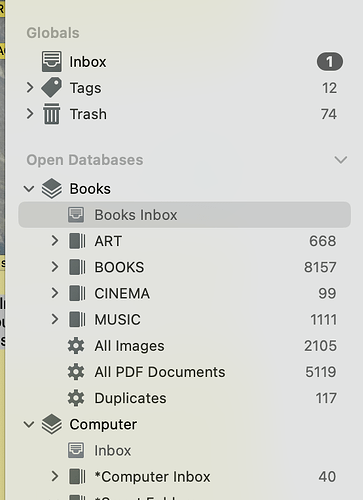Select the Computer database name
Image resolution: width=363 pixels, height=500 pixels.
click(103, 425)
